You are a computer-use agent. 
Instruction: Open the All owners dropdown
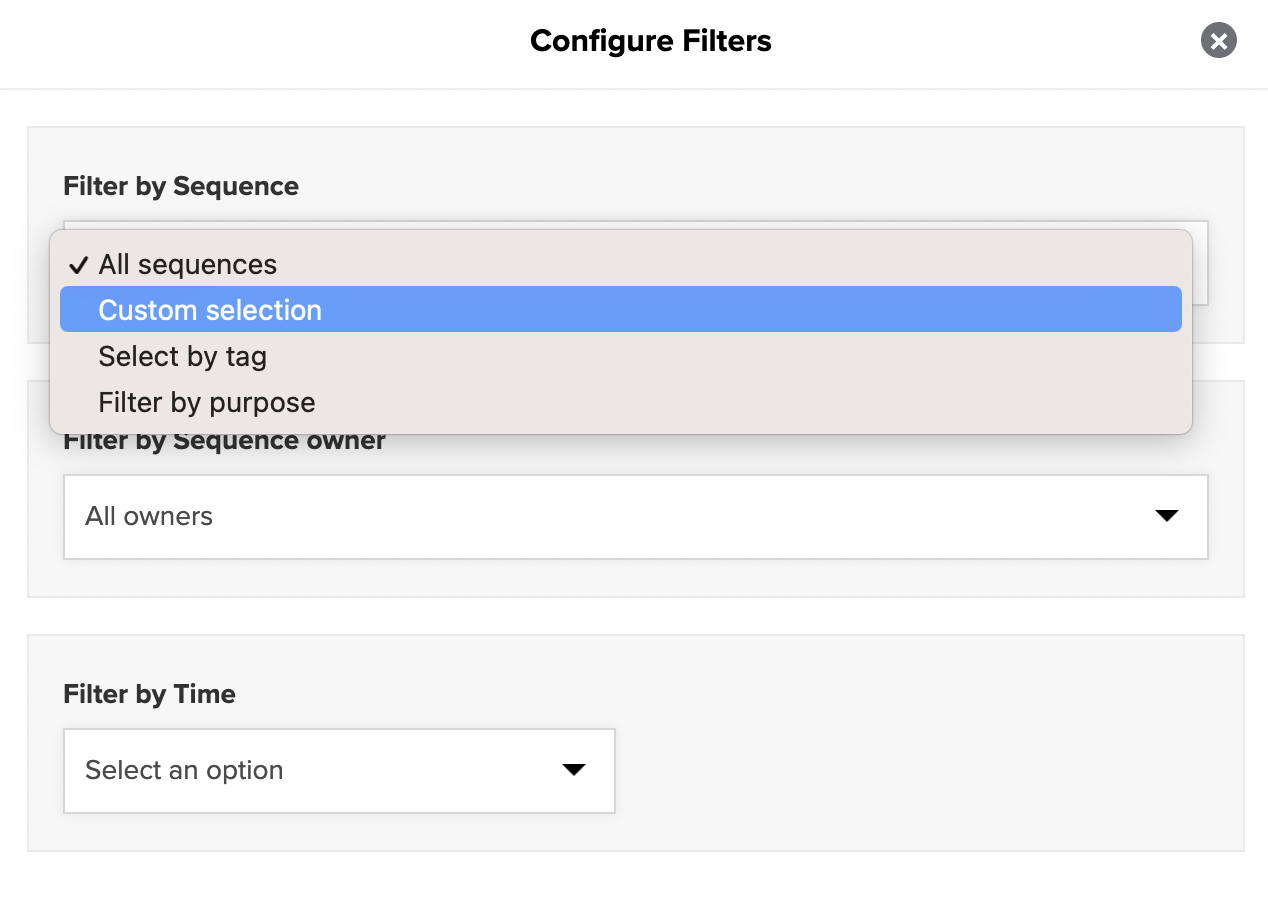[635, 516]
